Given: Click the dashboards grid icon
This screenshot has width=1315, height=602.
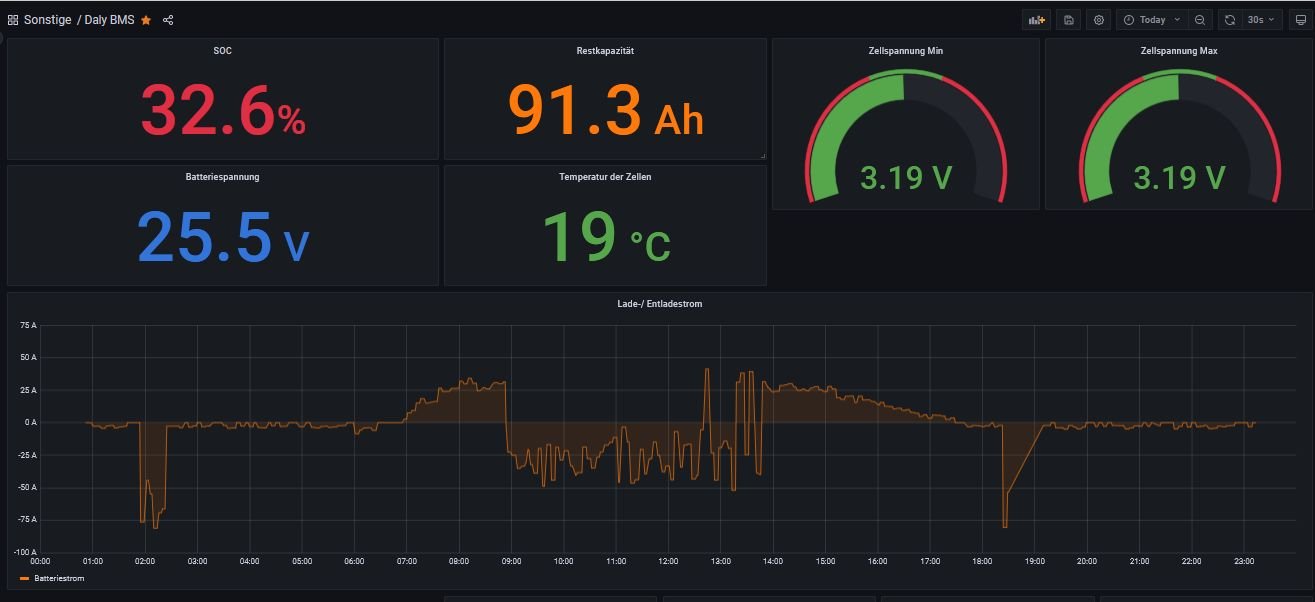Looking at the screenshot, I should (13, 20).
